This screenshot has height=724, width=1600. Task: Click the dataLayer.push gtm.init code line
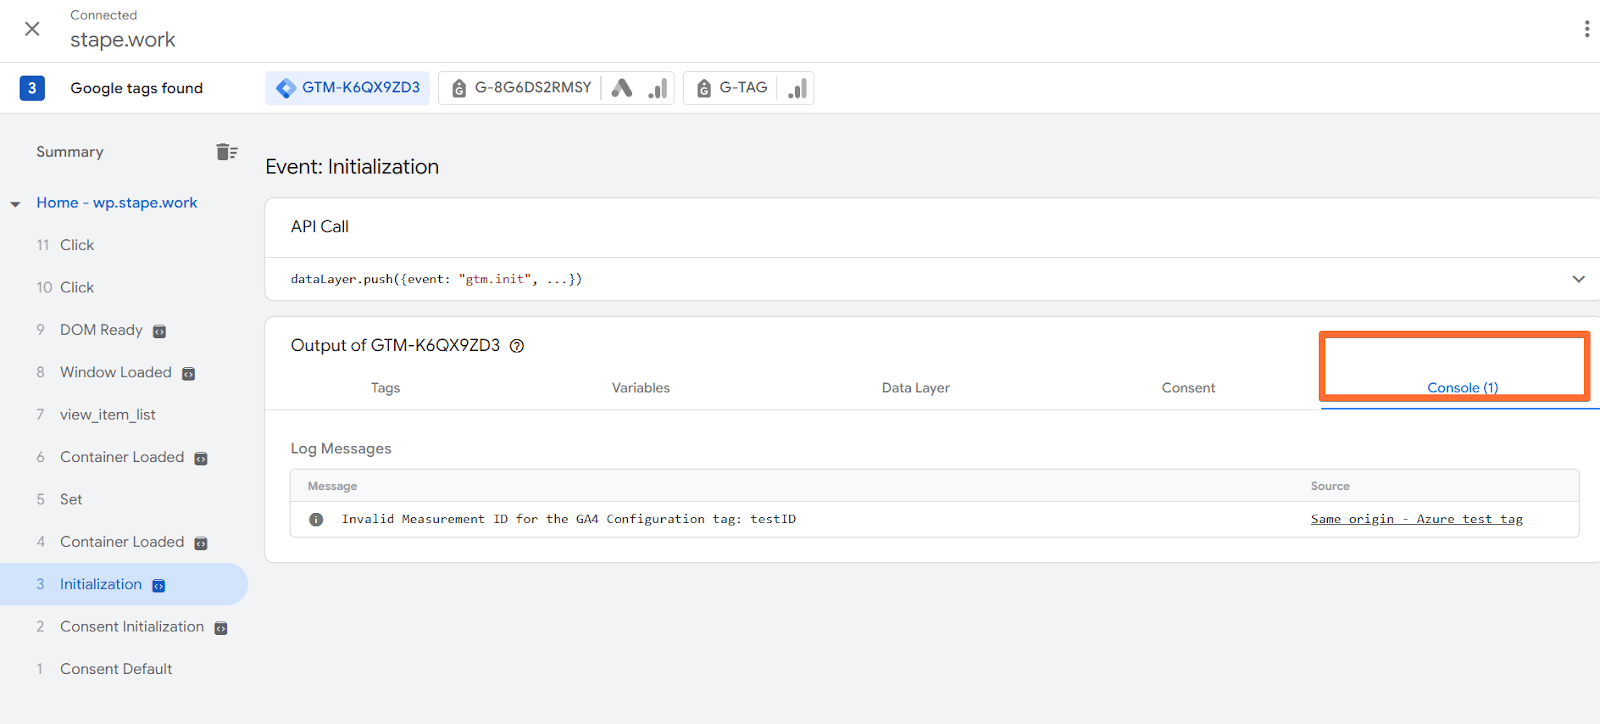point(436,279)
